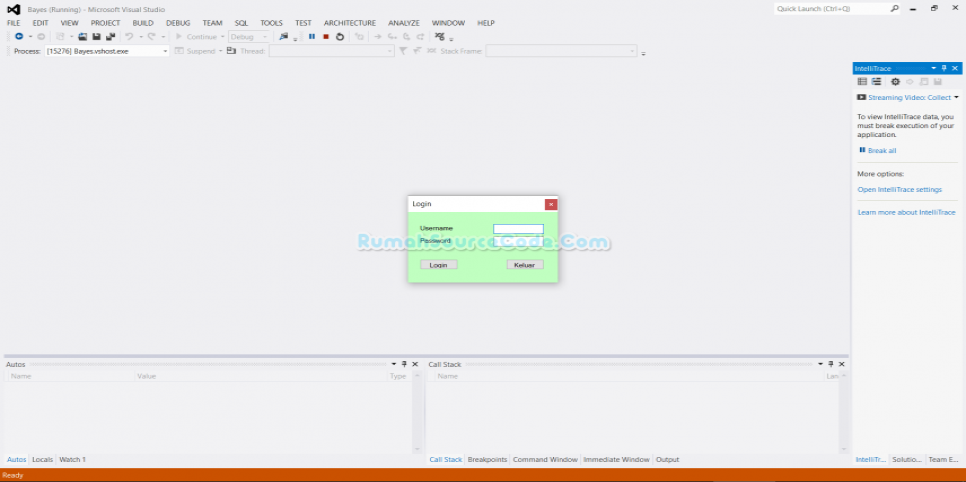
Task: Open the ARCHITECTURE menu
Action: [350, 23]
